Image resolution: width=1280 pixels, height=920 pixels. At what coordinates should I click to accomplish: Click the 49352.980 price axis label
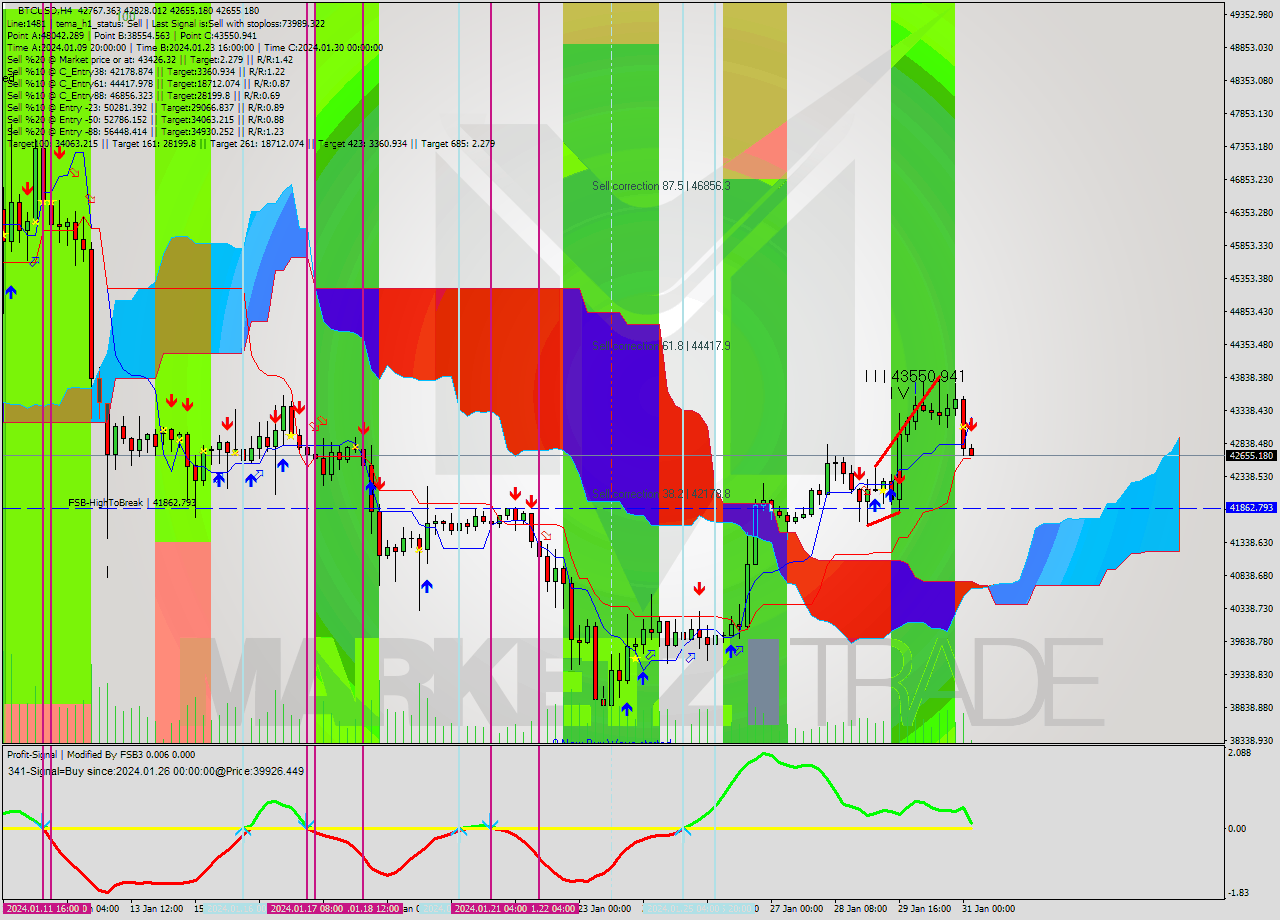(1251, 14)
